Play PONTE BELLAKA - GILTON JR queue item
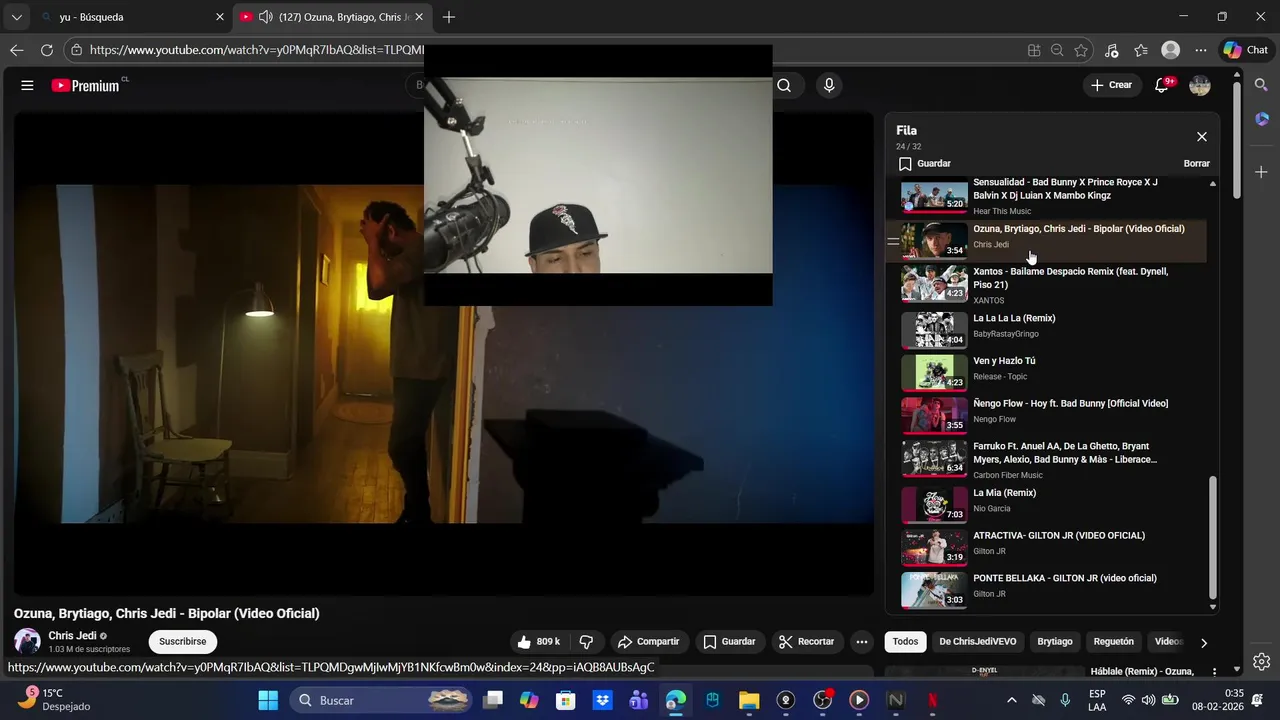Viewport: 1280px width, 720px height. coord(1045,589)
